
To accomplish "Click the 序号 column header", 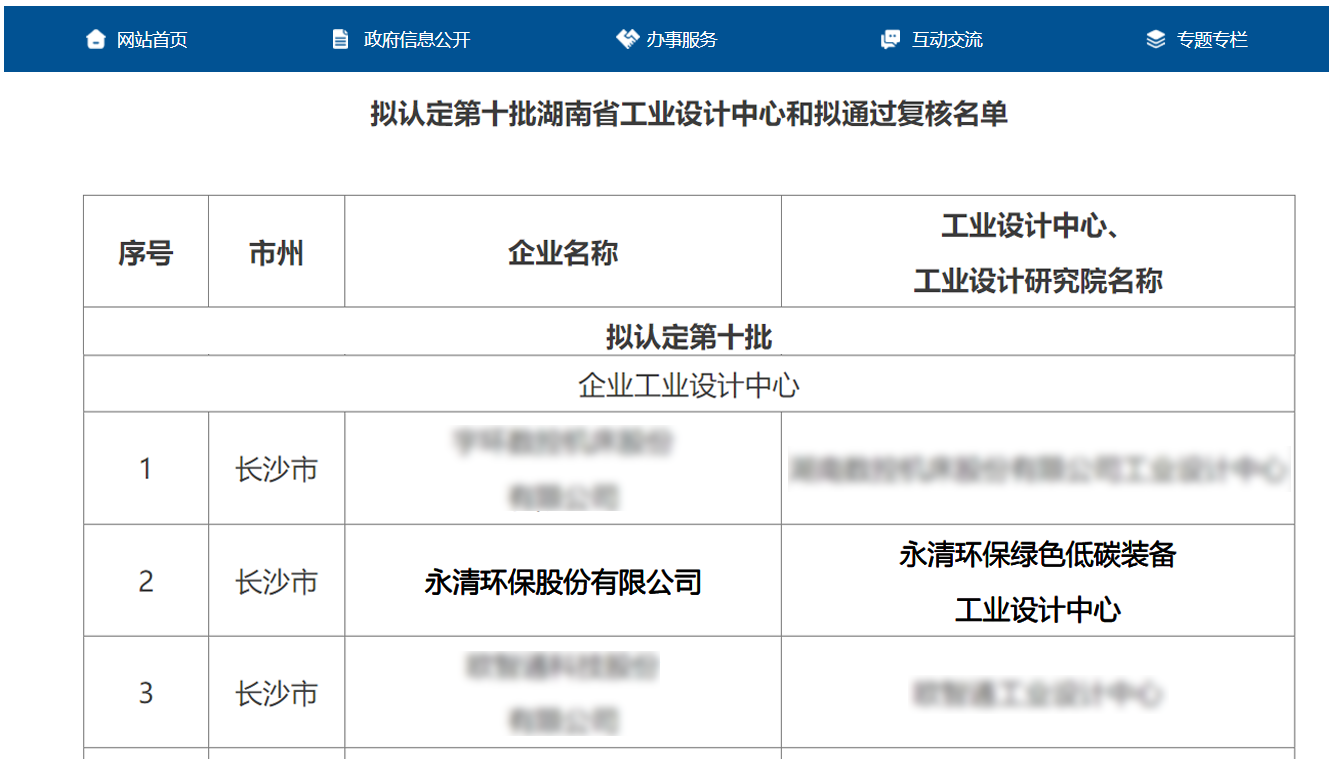I will [146, 253].
